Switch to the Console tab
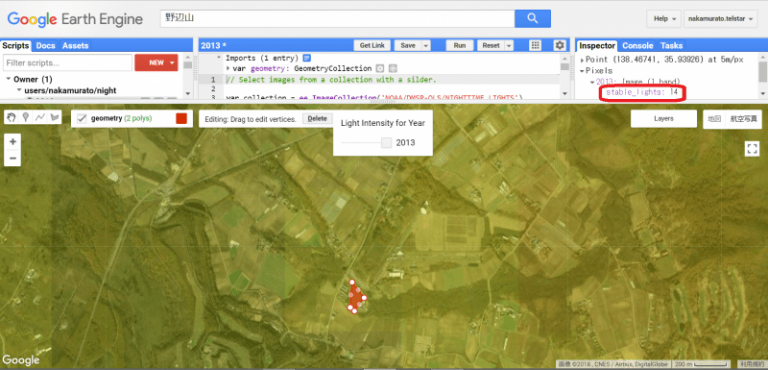The width and height of the screenshot is (768, 370). [x=637, y=46]
